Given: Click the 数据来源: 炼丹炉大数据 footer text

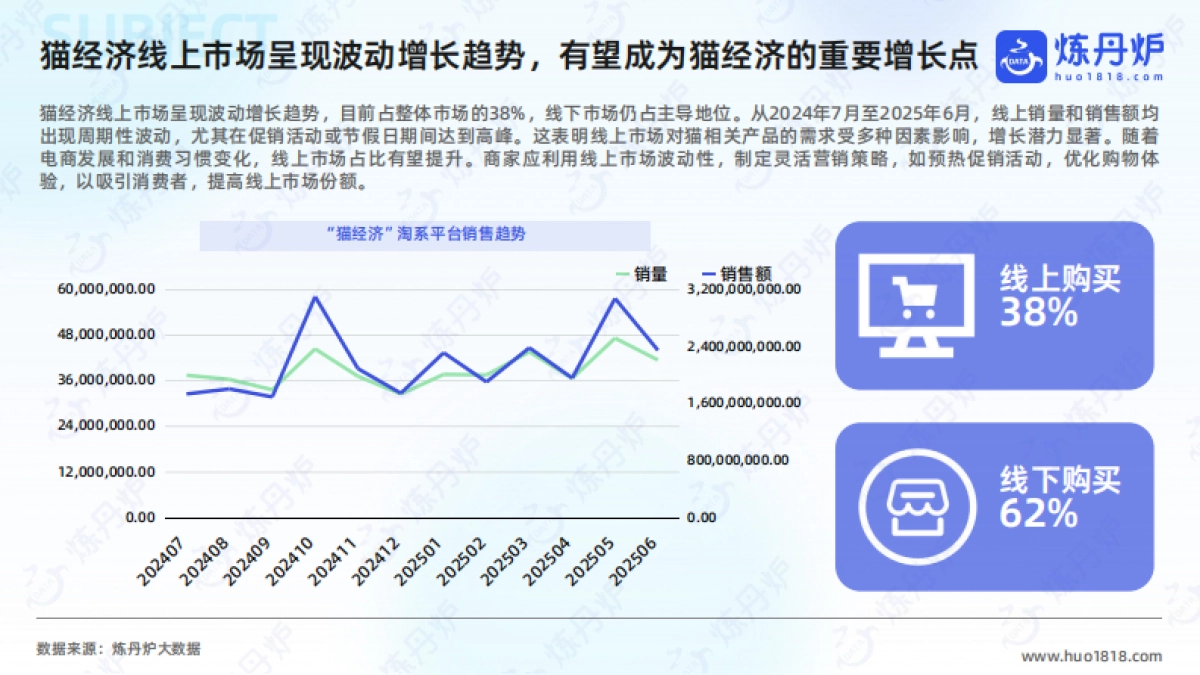Looking at the screenshot, I should tap(118, 648).
